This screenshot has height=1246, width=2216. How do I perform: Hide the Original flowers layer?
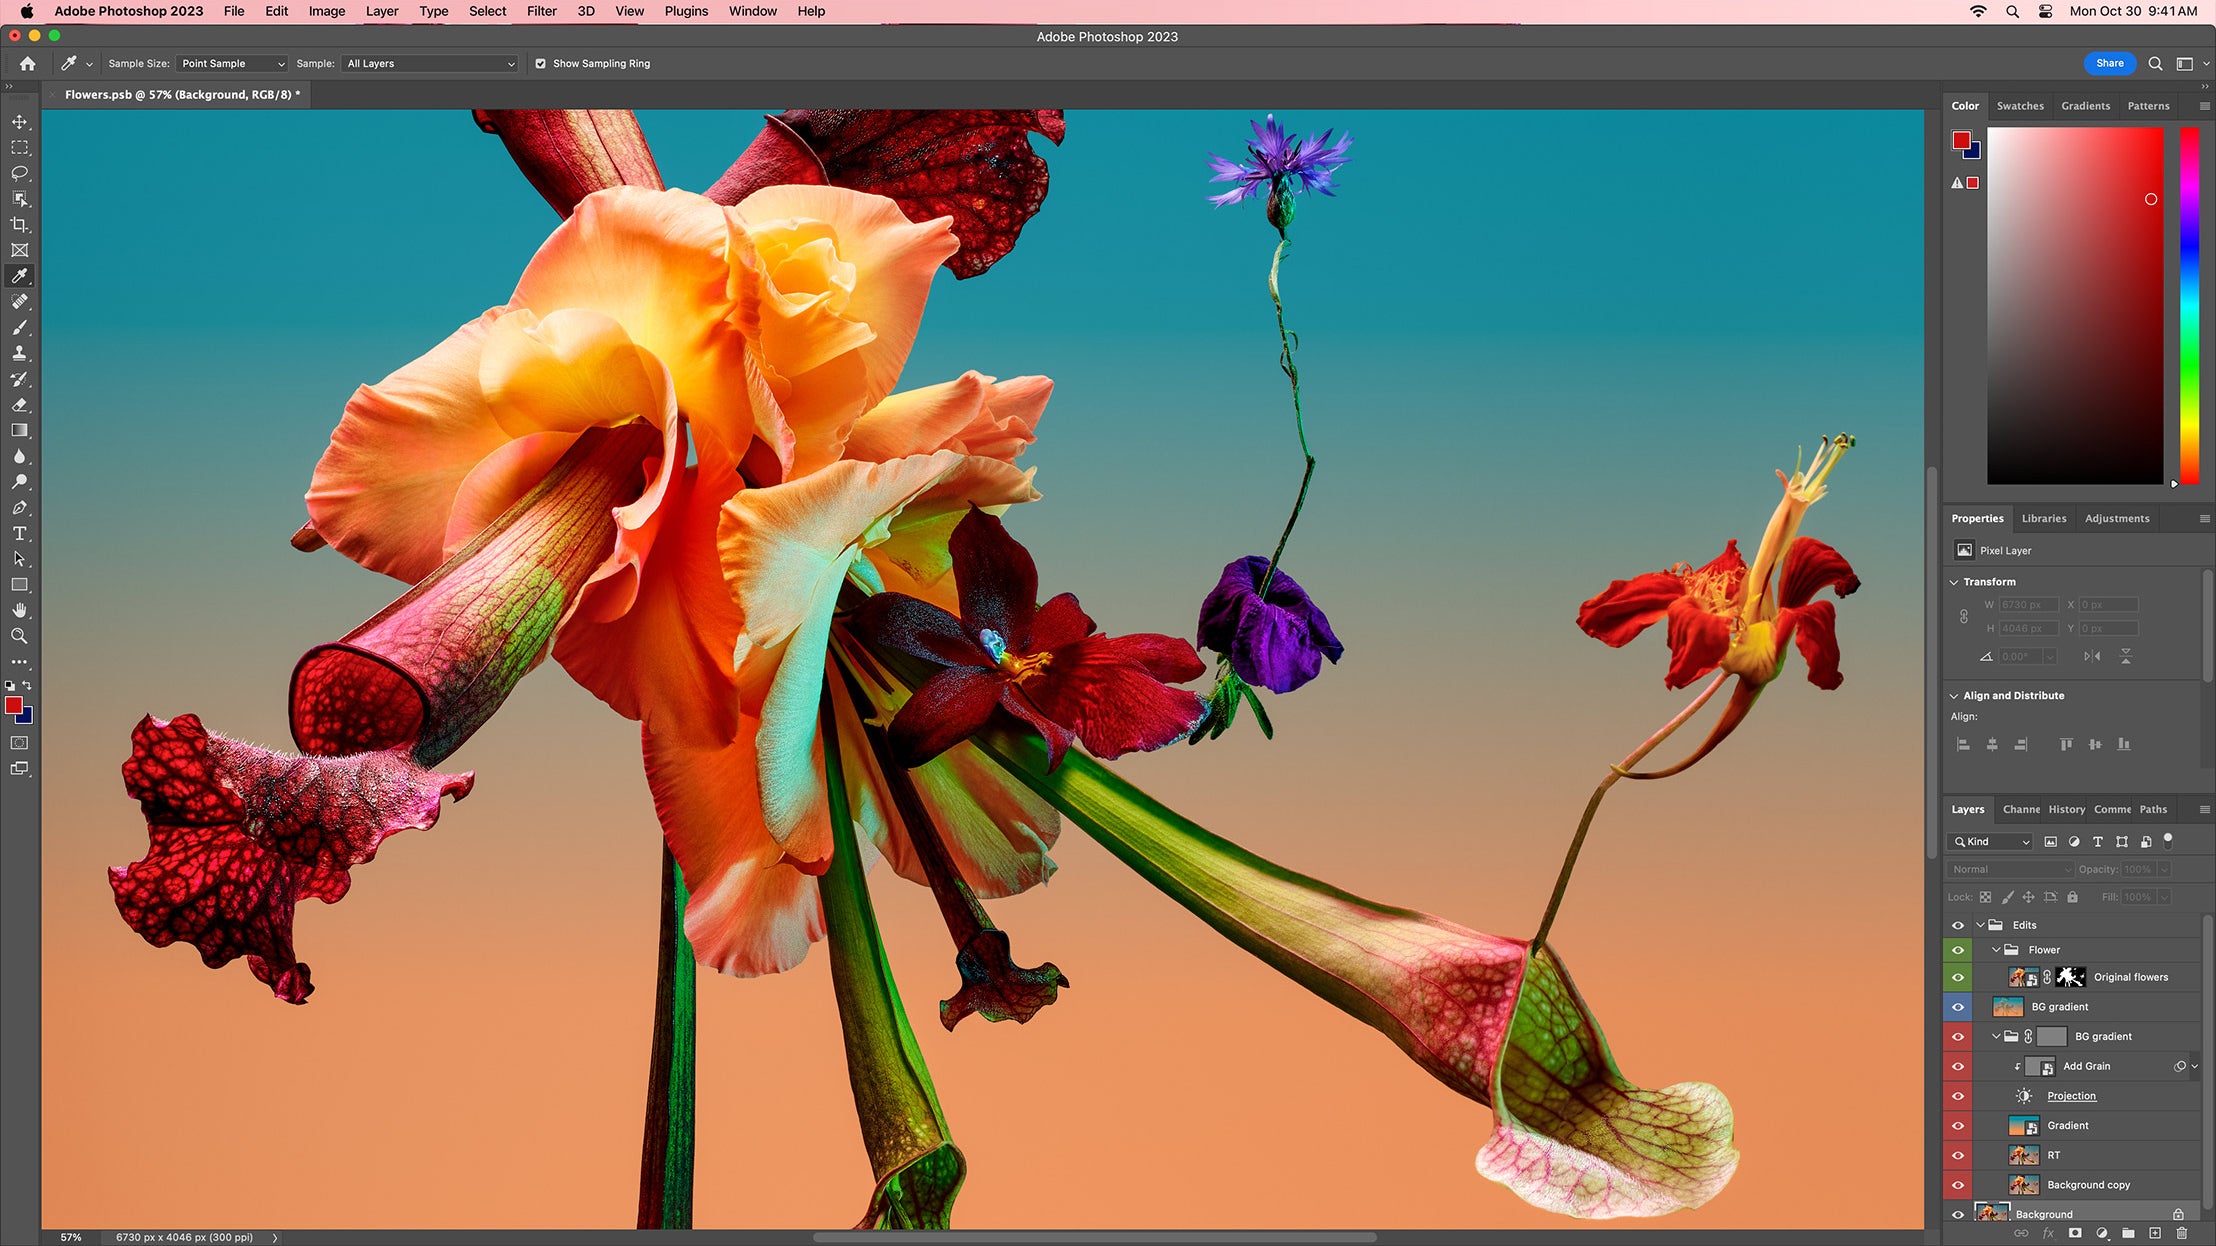click(x=1958, y=977)
